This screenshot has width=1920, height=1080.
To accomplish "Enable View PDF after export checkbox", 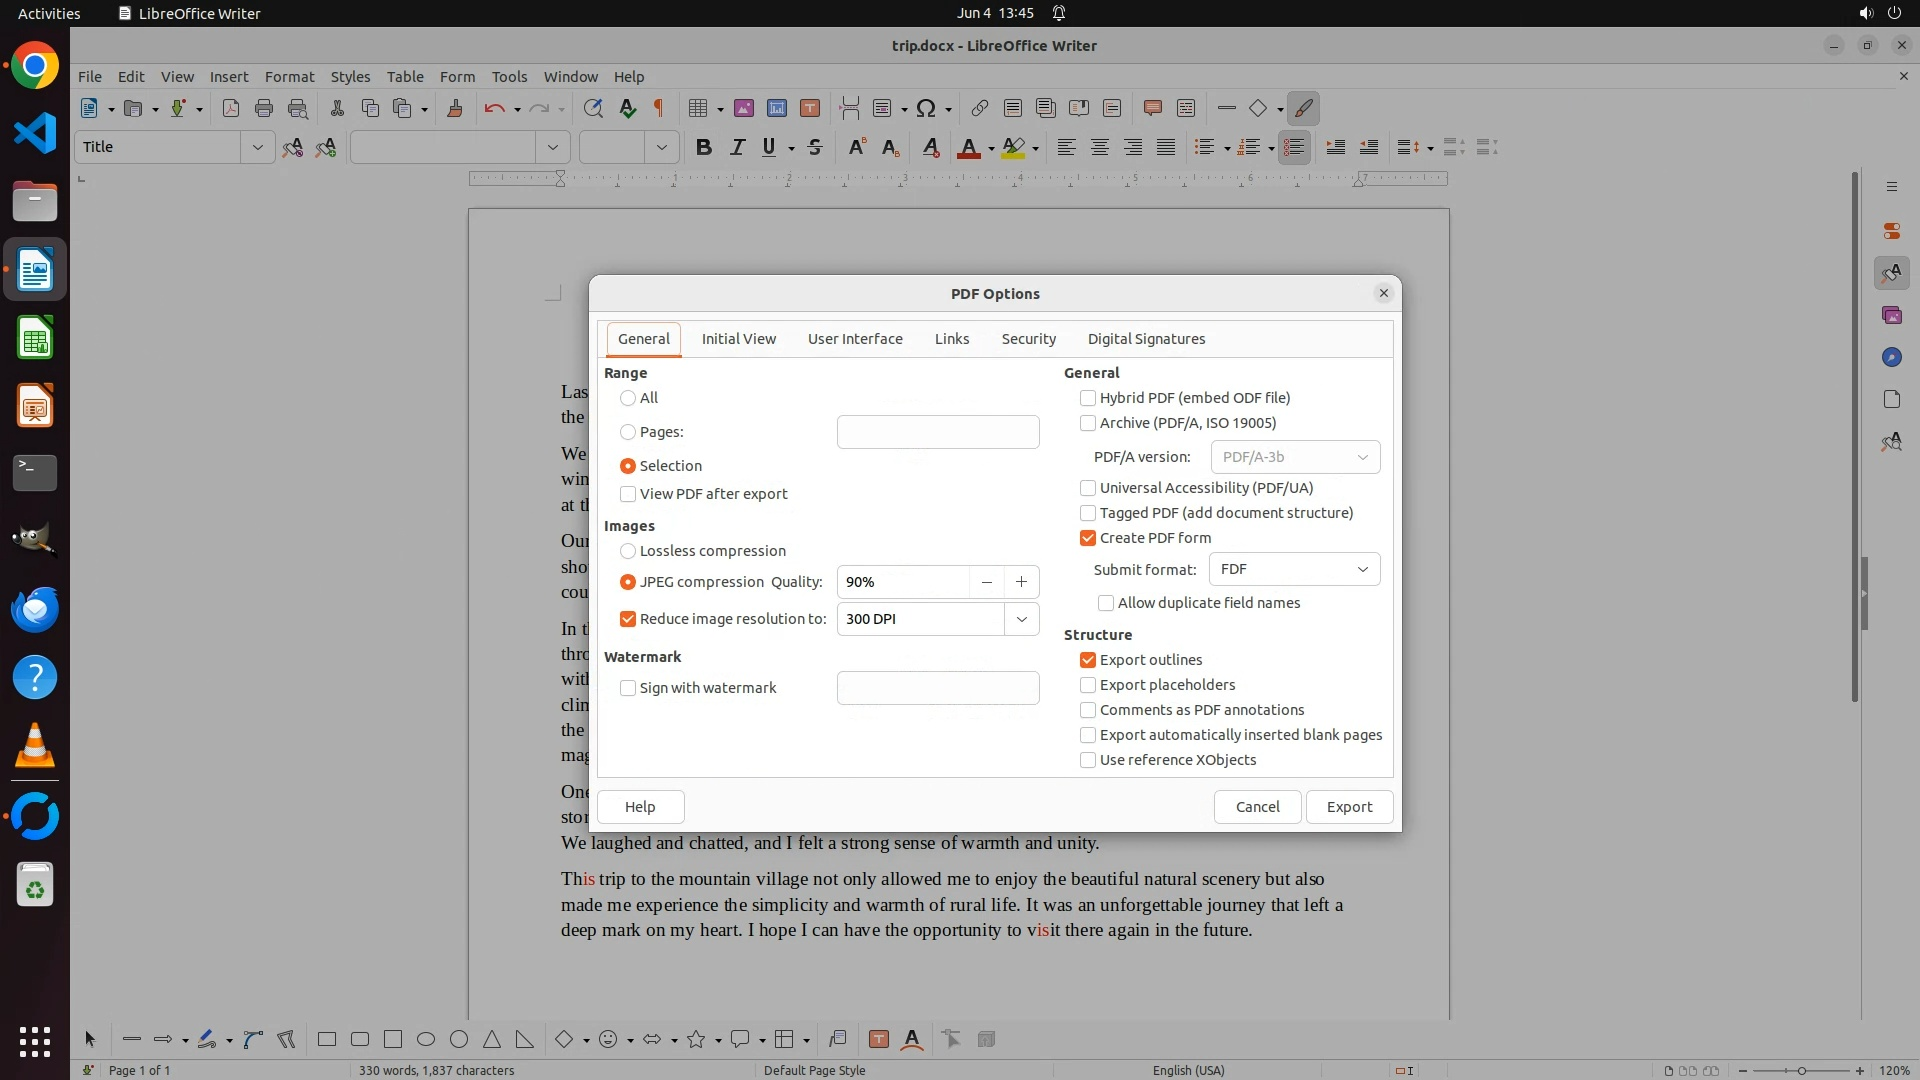I will tap(628, 494).
